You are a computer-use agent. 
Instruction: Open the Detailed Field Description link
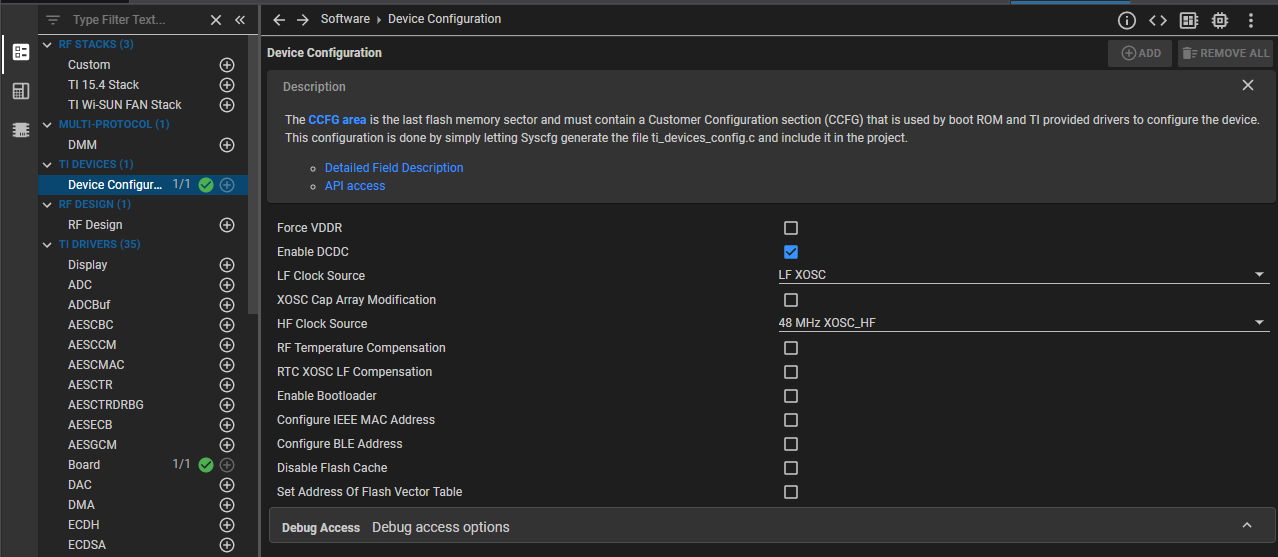(x=394, y=168)
